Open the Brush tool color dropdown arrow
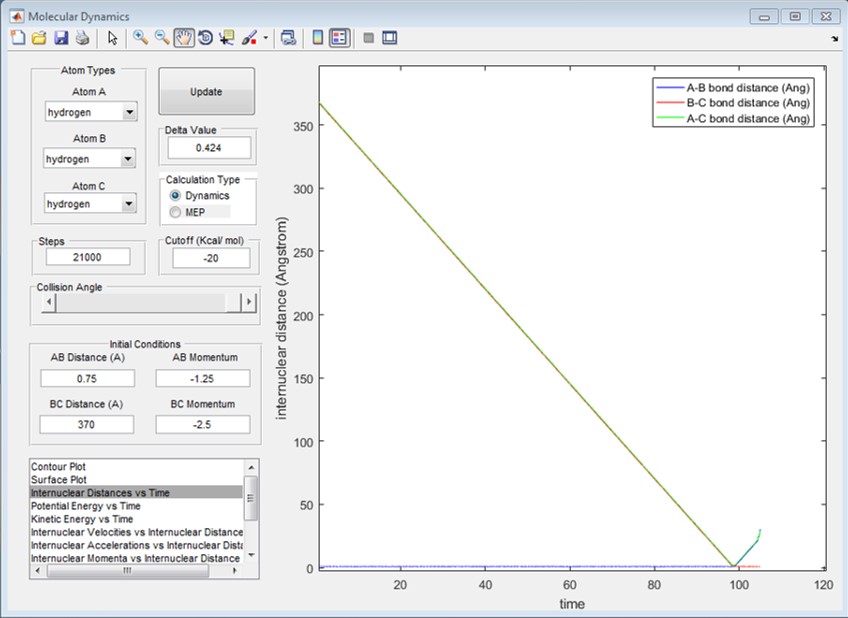848x618 pixels. (x=265, y=38)
